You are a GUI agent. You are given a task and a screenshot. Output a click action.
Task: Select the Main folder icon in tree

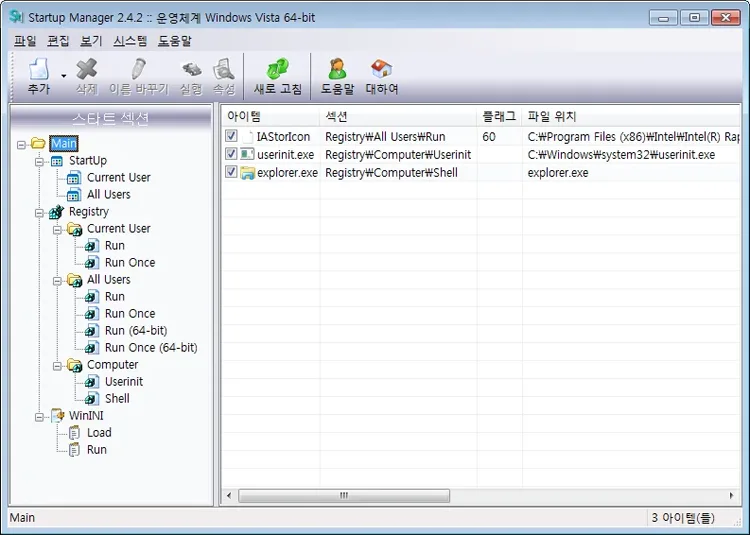(38, 143)
